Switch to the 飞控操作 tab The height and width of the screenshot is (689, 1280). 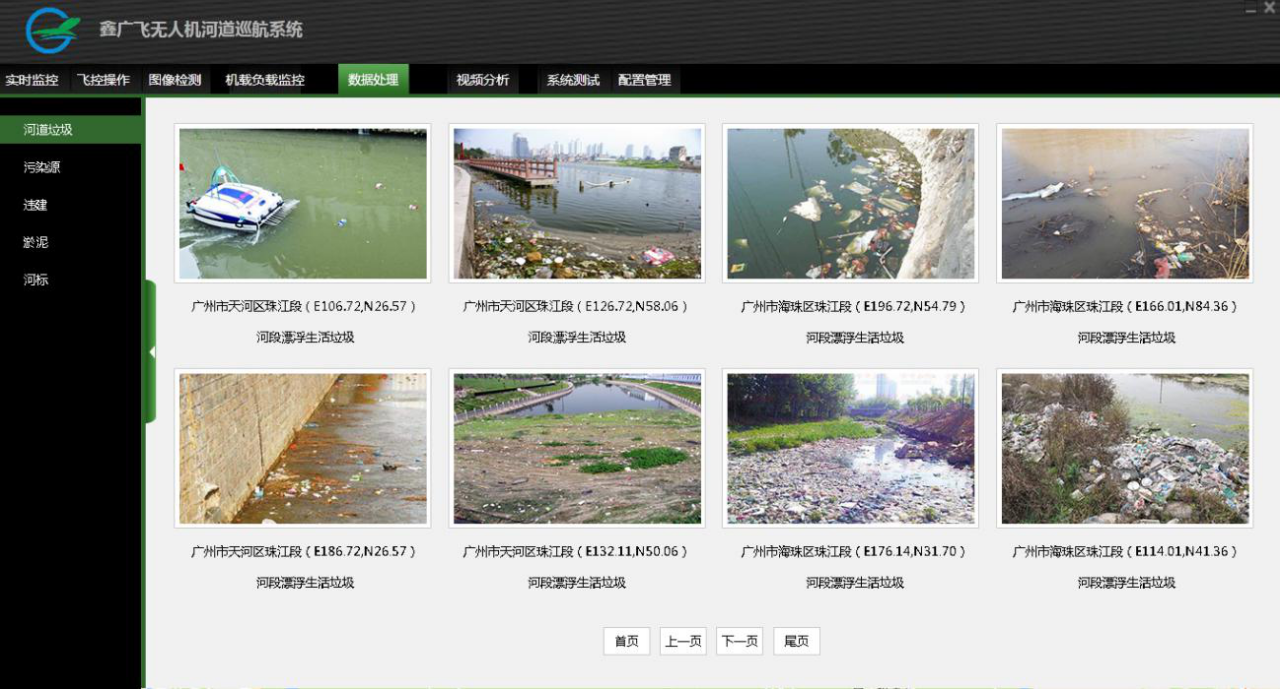[104, 80]
